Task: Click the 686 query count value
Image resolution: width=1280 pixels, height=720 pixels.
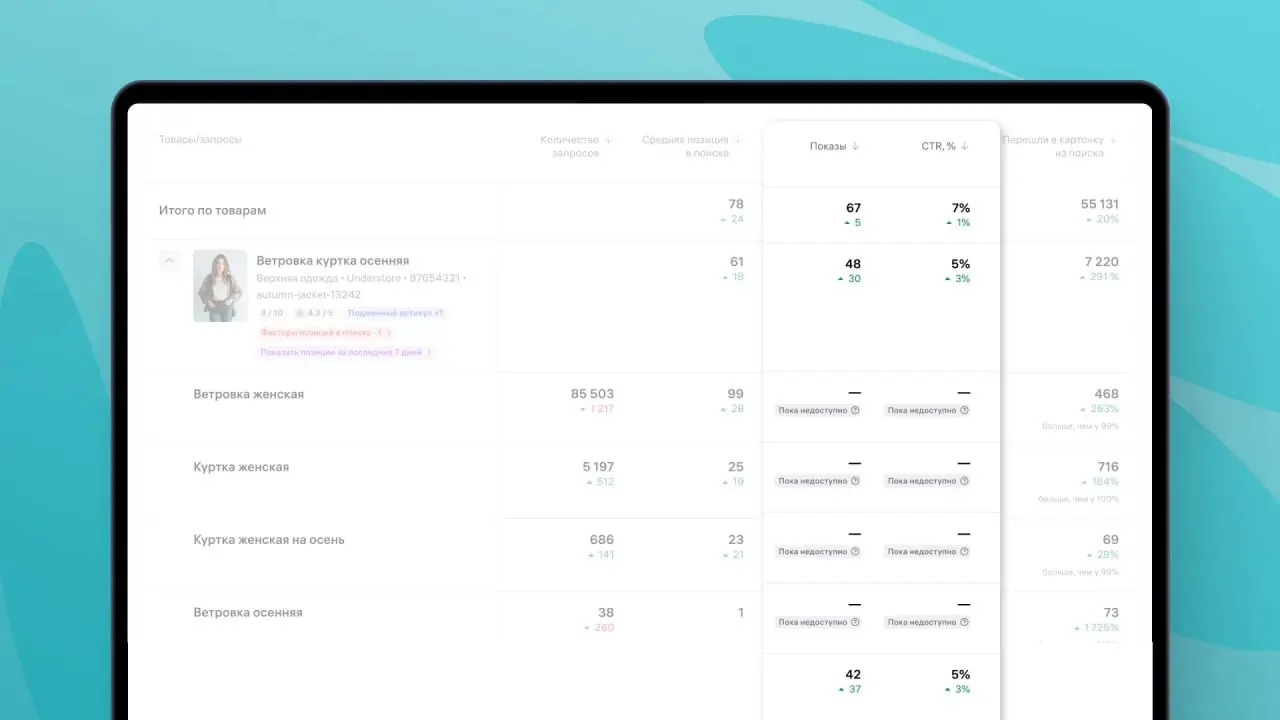Action: 602,540
